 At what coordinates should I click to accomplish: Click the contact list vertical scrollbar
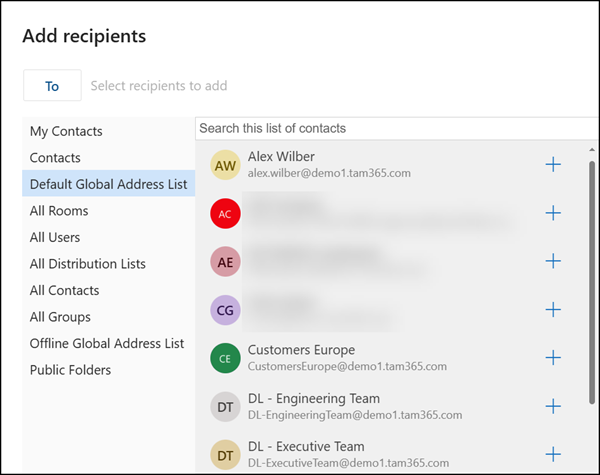[592, 280]
